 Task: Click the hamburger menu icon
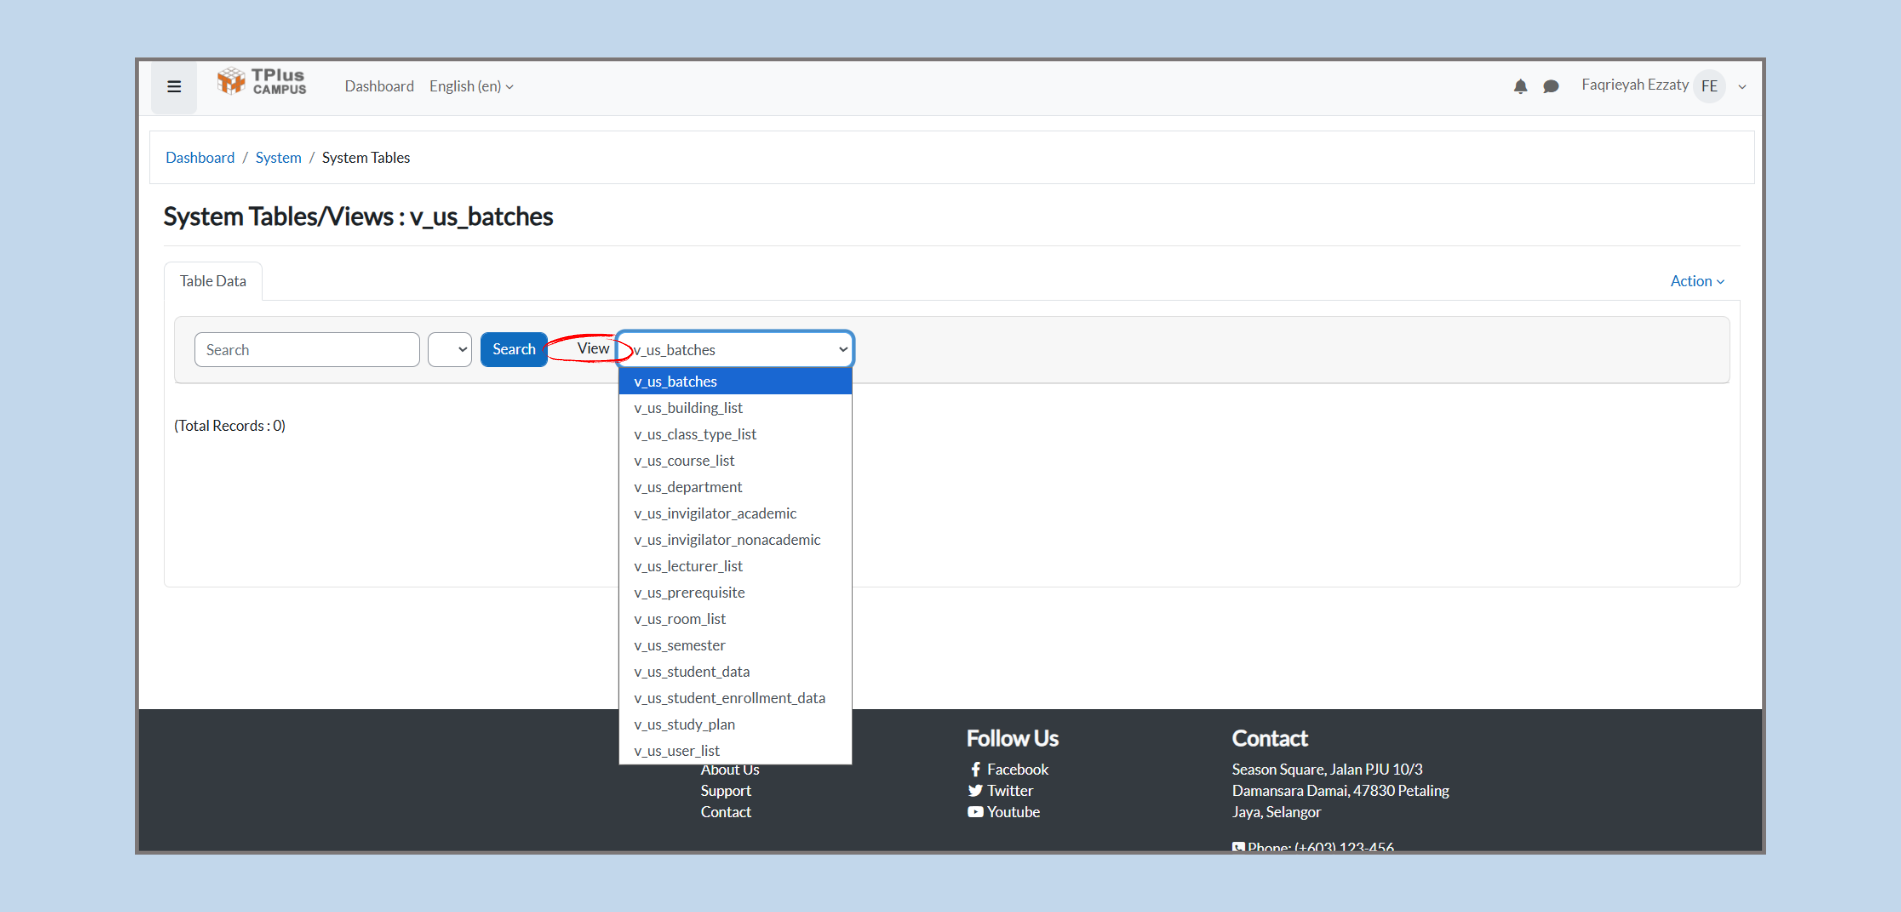point(174,87)
